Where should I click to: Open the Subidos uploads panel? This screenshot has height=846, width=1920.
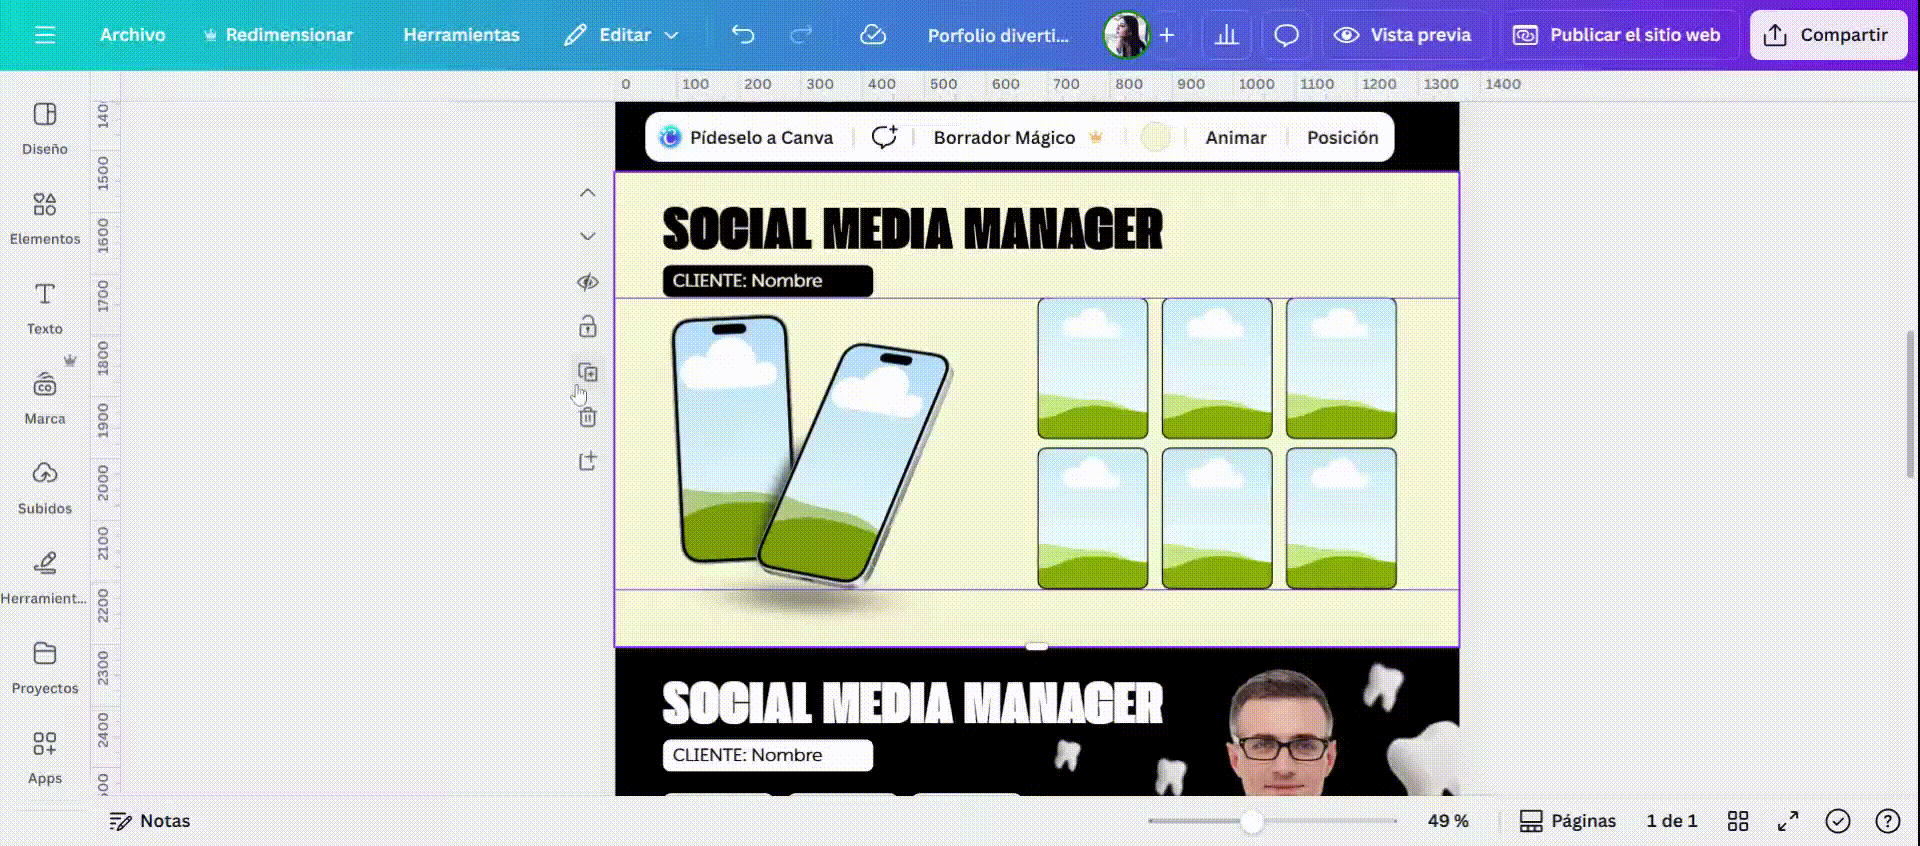click(45, 489)
